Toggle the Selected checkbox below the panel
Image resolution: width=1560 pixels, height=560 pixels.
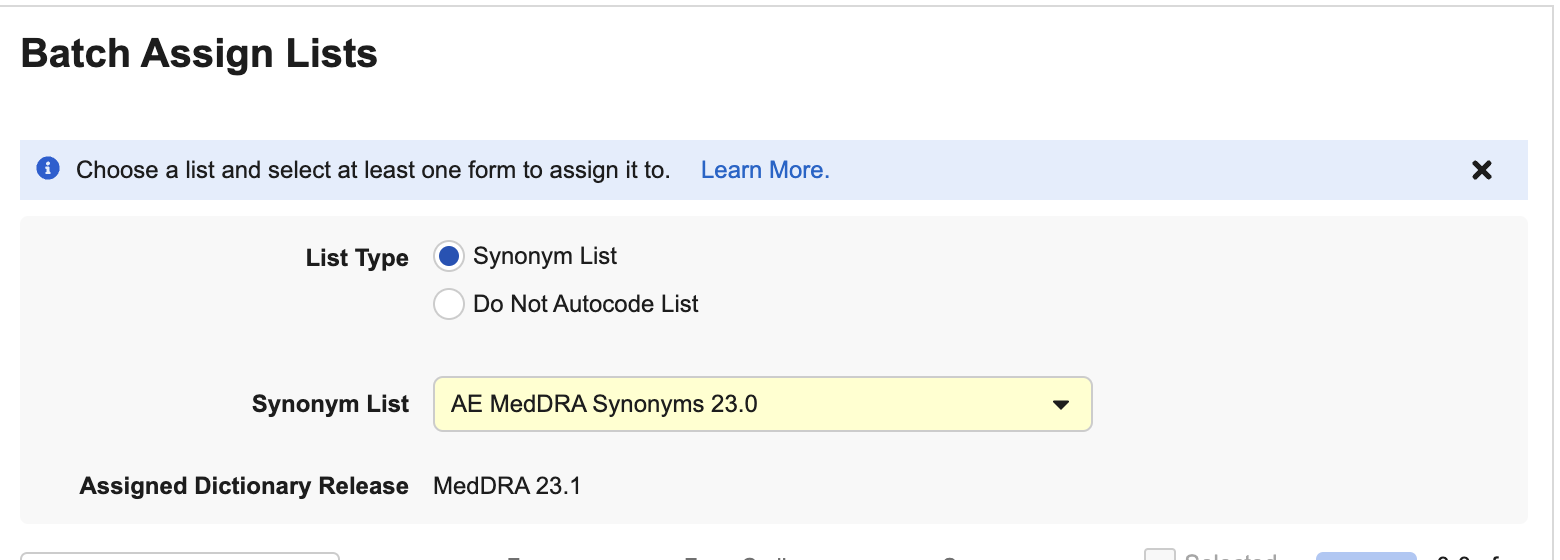coord(1159,555)
